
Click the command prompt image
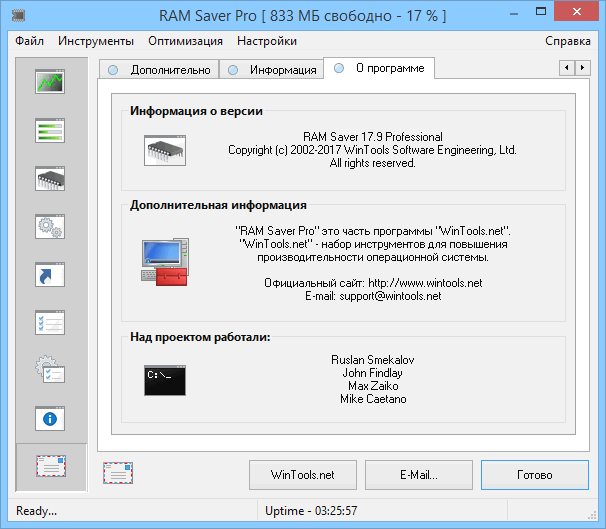coord(165,380)
